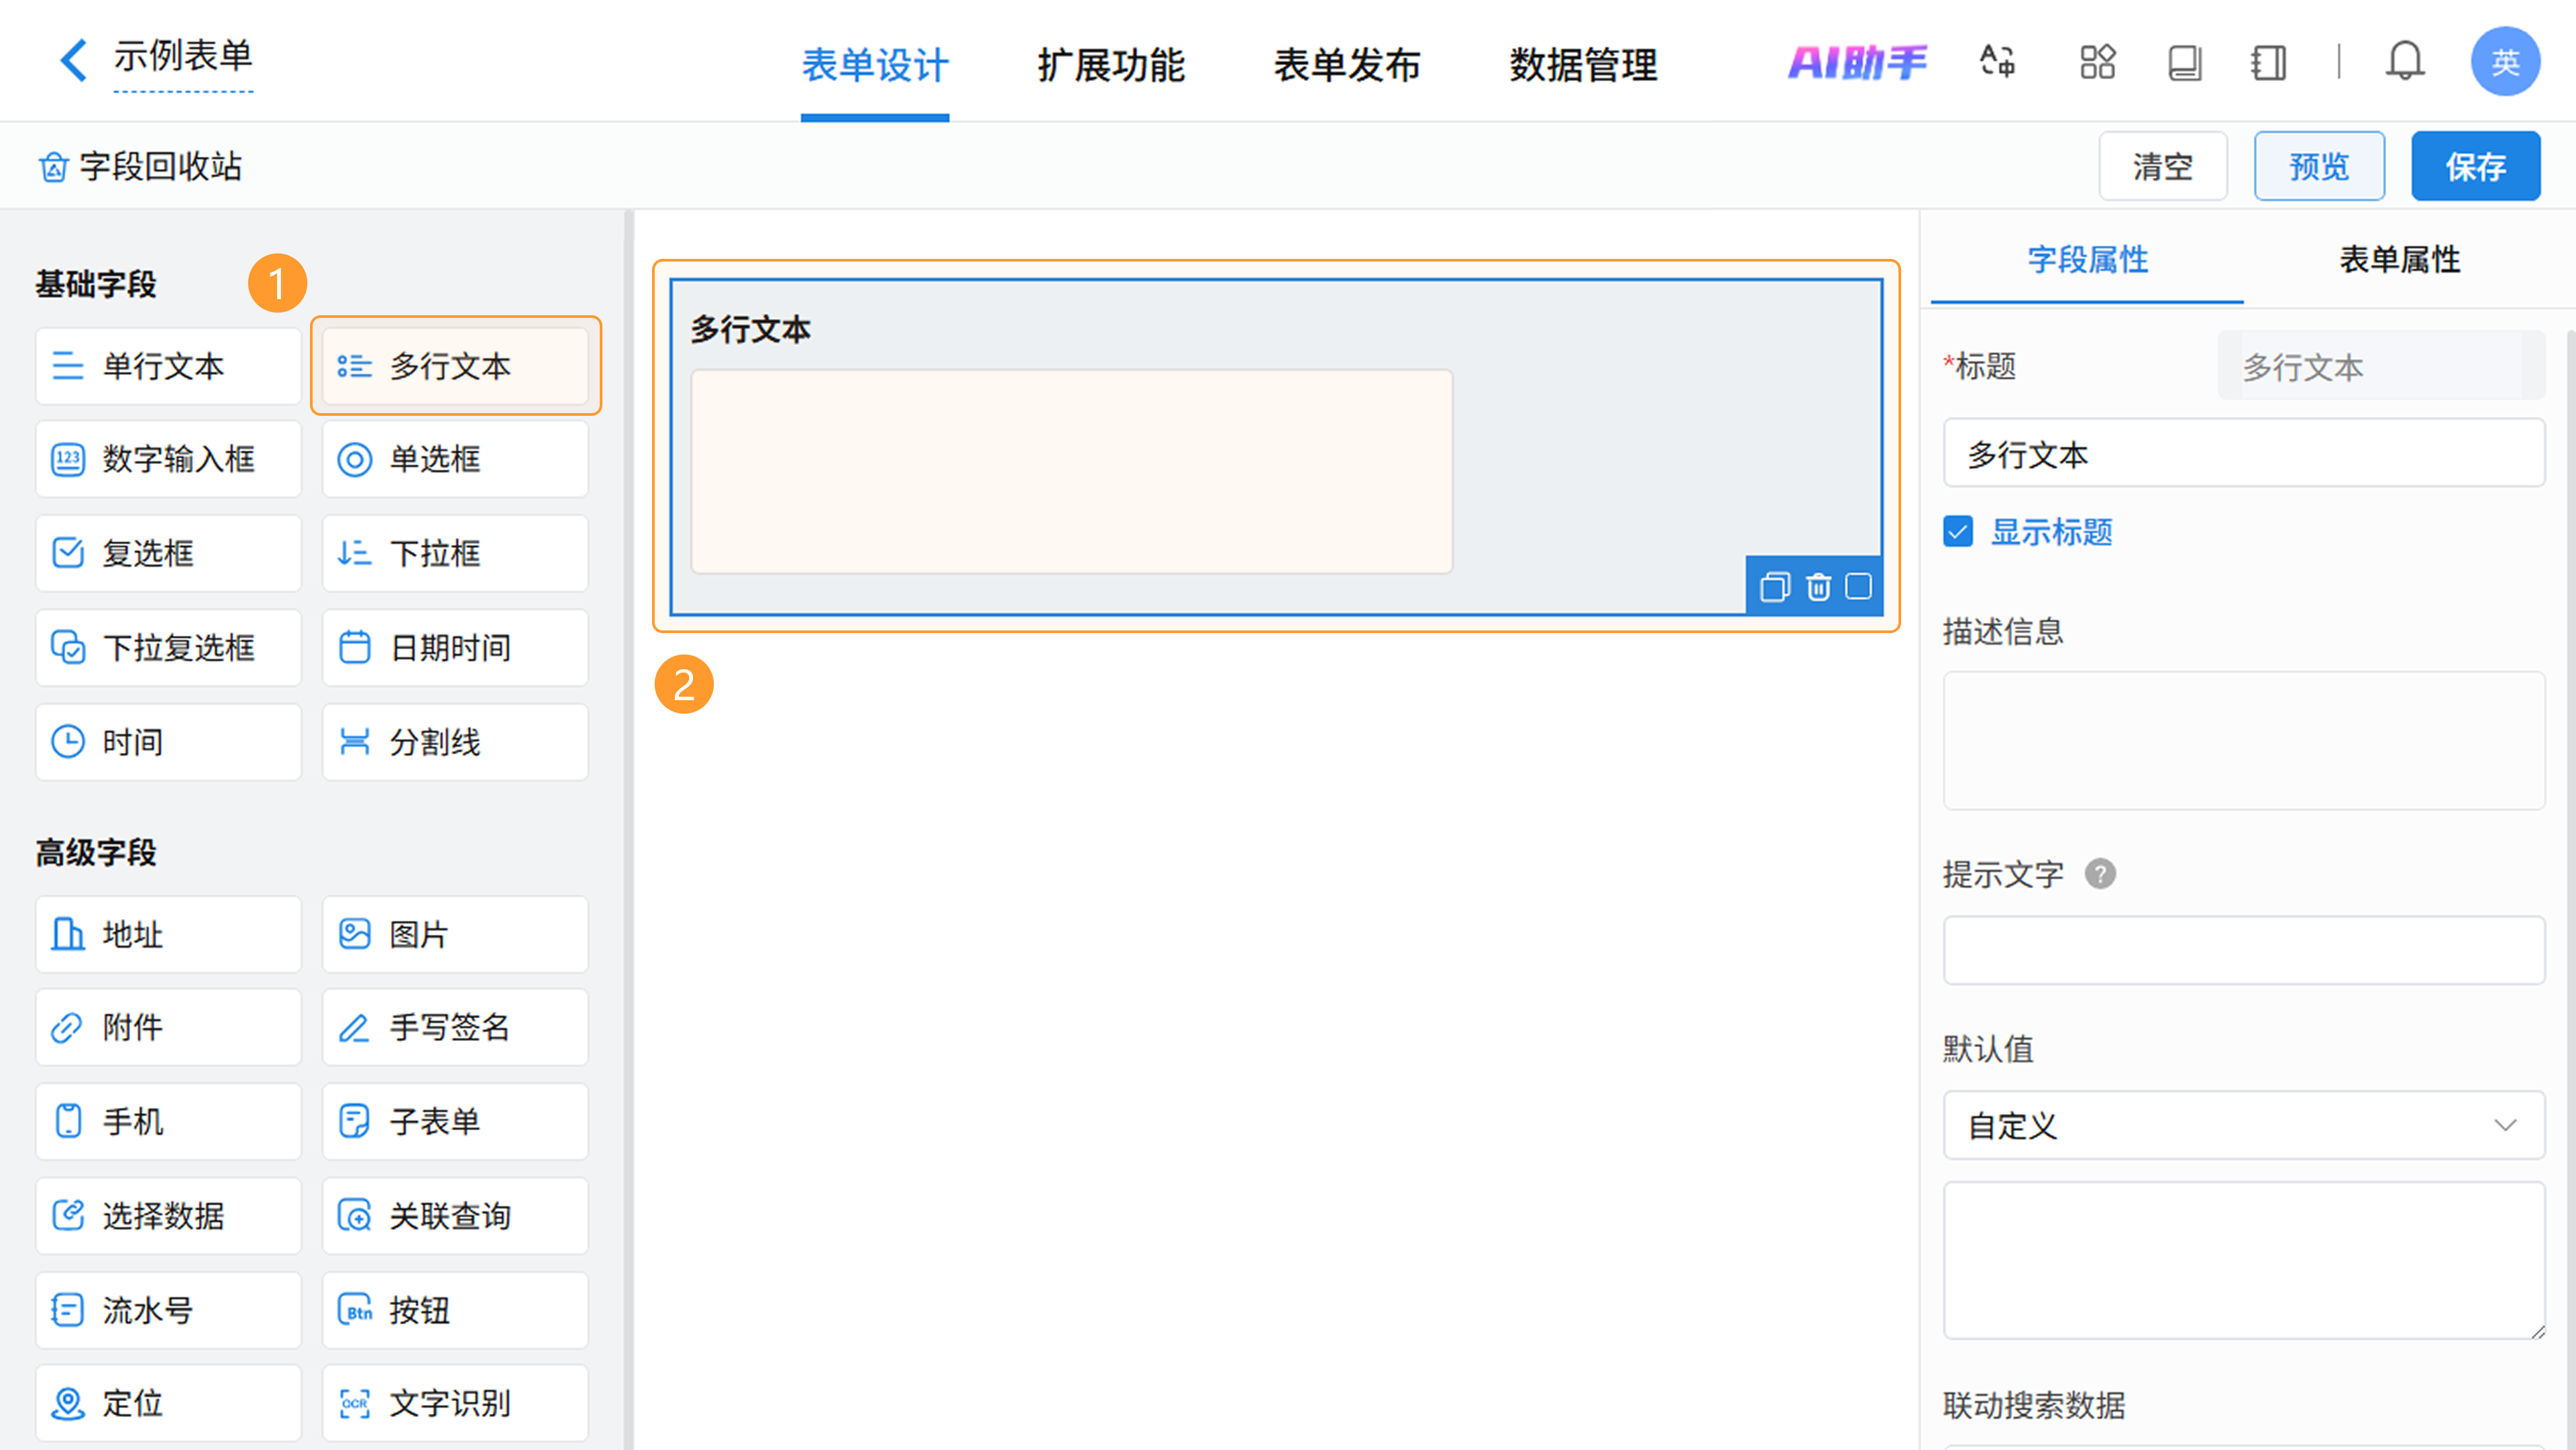Viewport: 2576px width, 1450px height.
Task: Click the 预览 preview button
Action: click(x=2318, y=166)
